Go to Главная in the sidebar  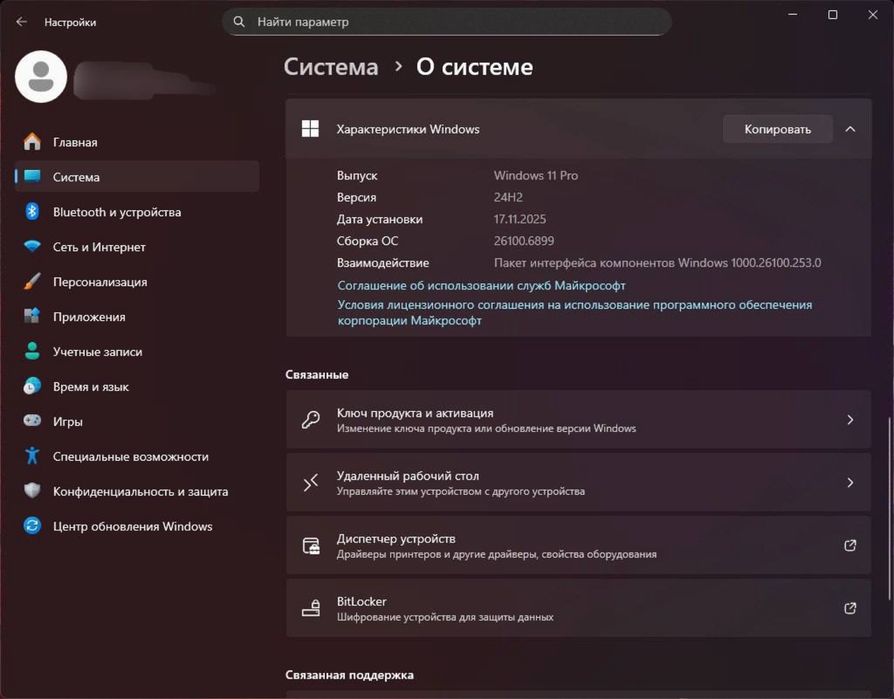click(137, 142)
